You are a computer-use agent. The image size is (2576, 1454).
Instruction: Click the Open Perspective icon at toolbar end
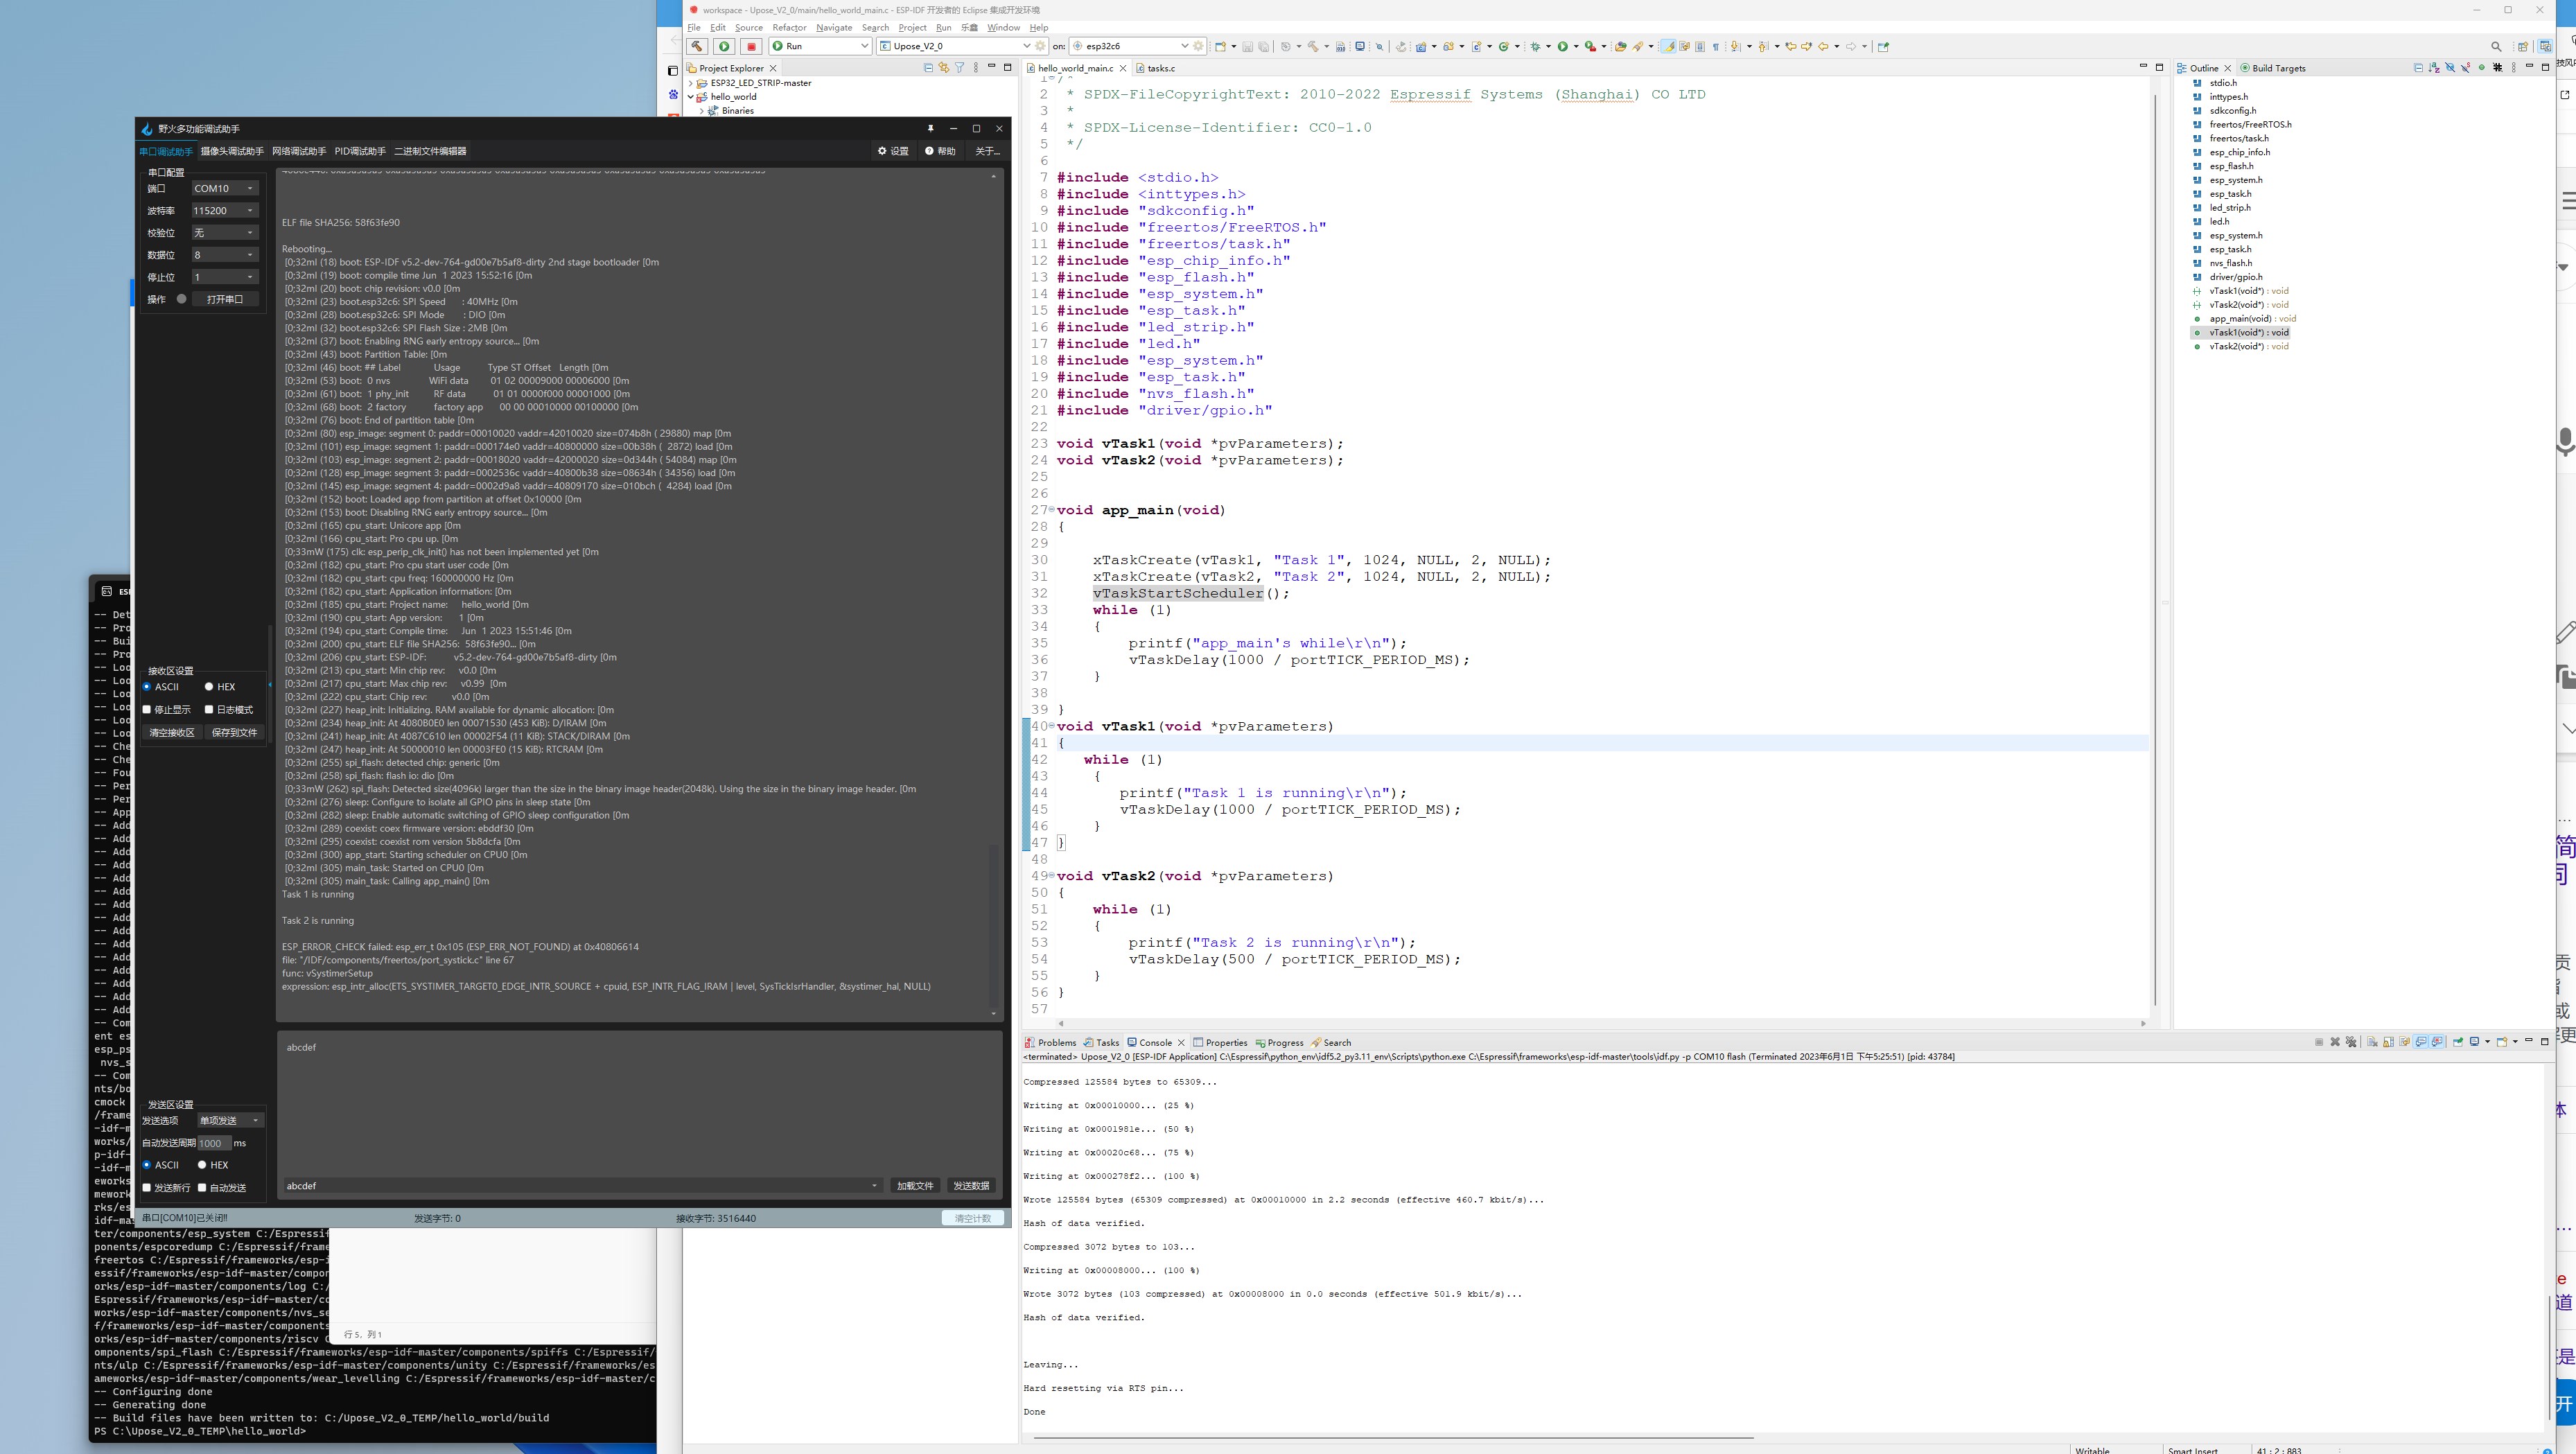point(2523,46)
